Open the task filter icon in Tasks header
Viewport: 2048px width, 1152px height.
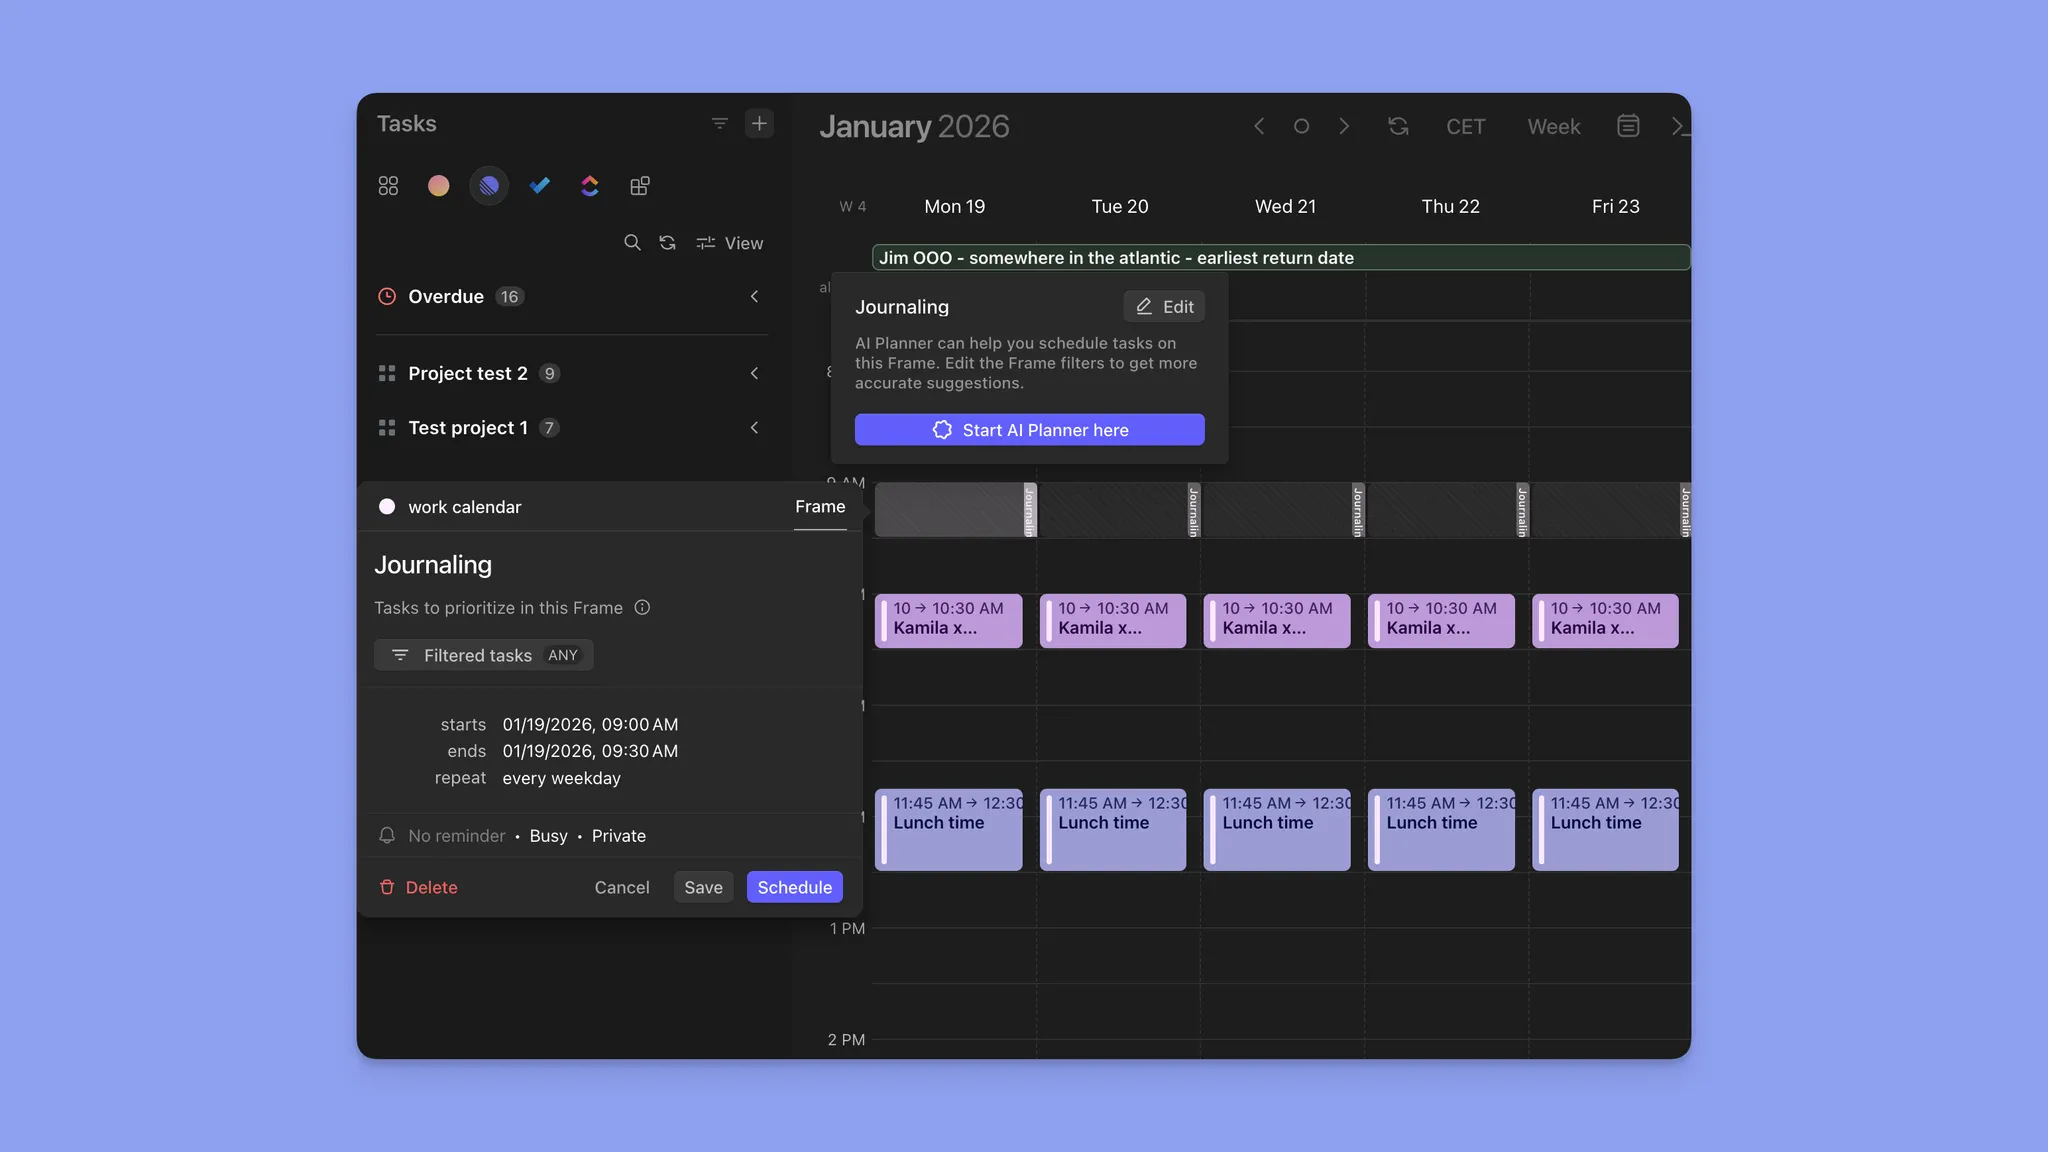719,124
